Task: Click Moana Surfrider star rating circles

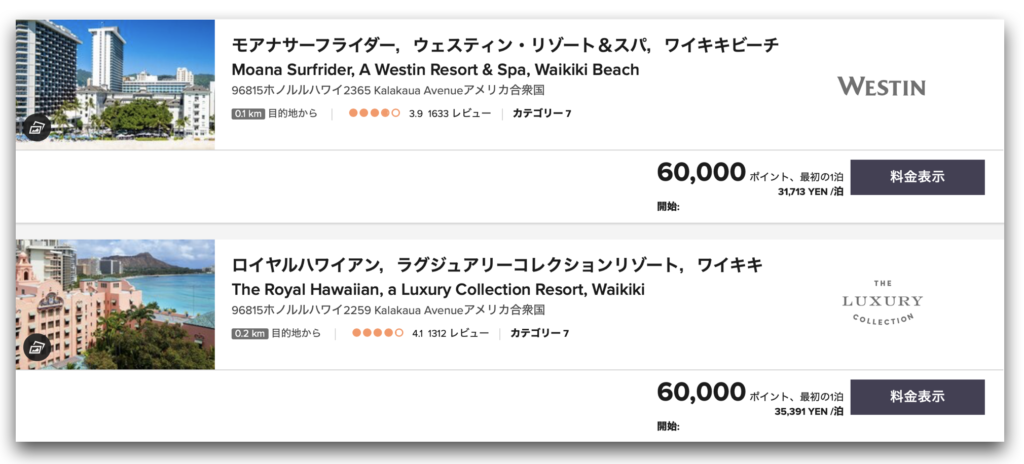Action: point(374,113)
